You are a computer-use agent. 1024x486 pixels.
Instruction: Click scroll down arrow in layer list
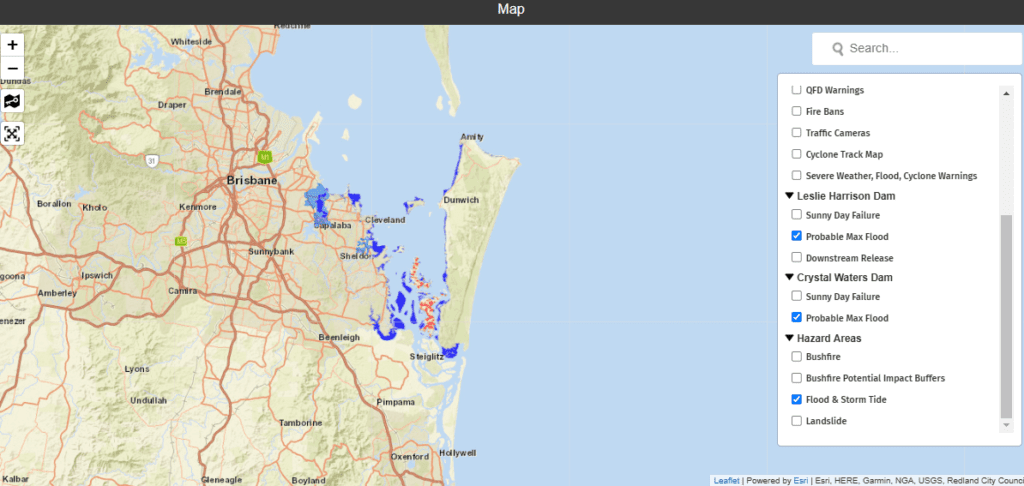tap(1006, 425)
